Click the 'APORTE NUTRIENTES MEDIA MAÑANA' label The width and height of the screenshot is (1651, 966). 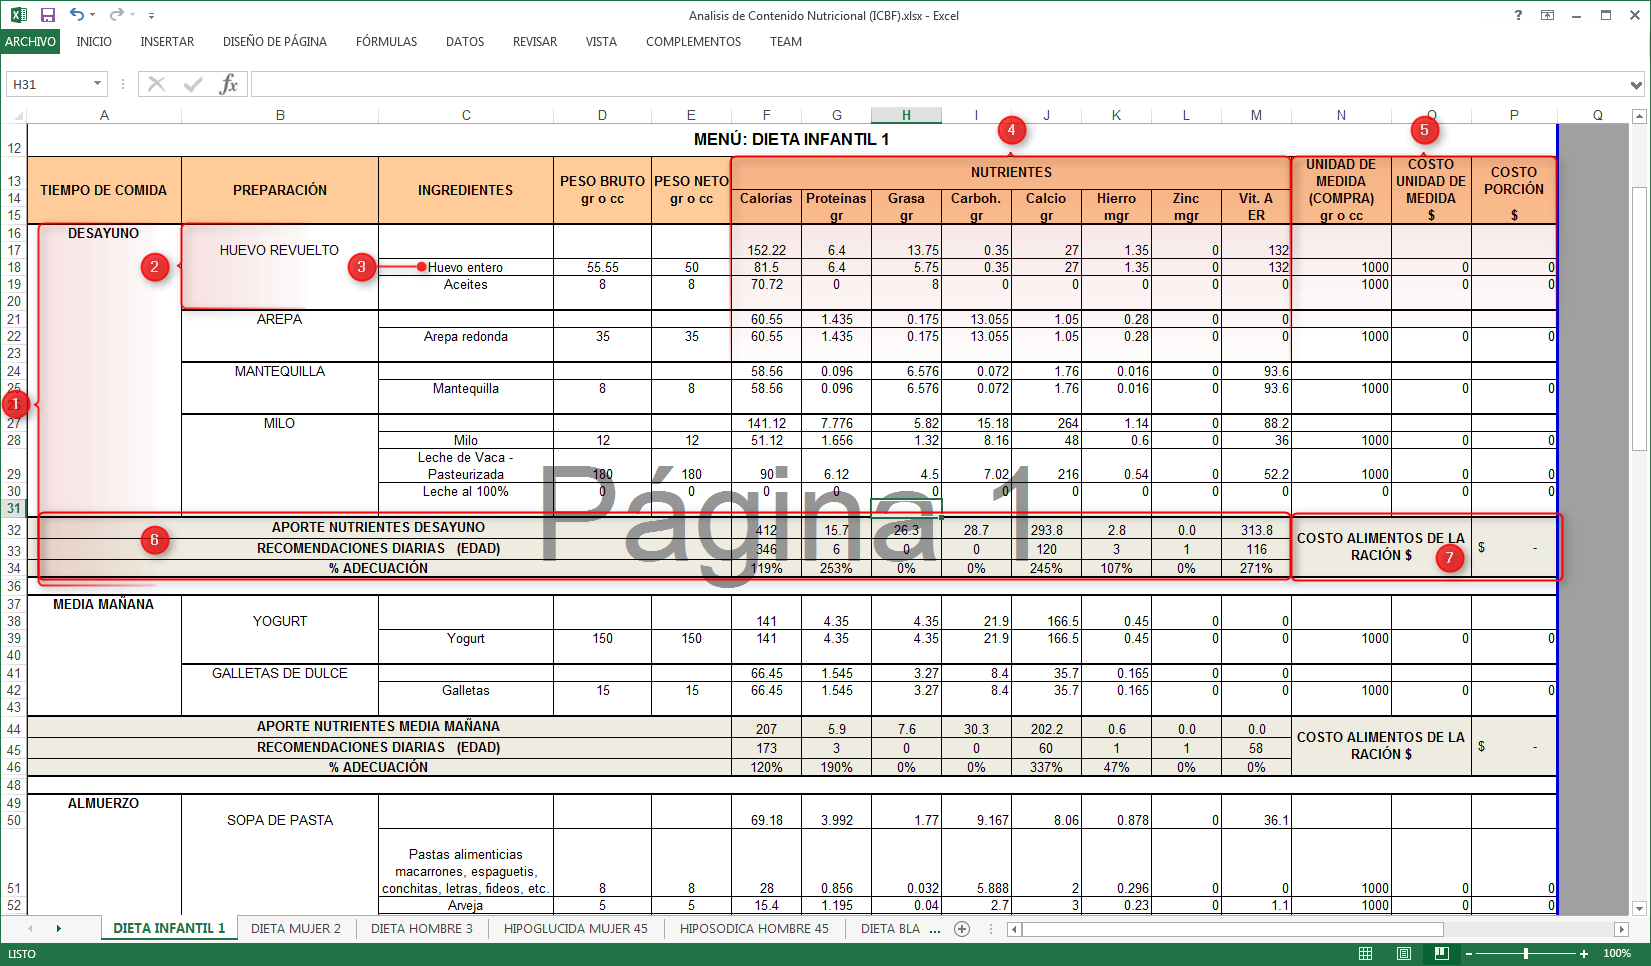(378, 726)
